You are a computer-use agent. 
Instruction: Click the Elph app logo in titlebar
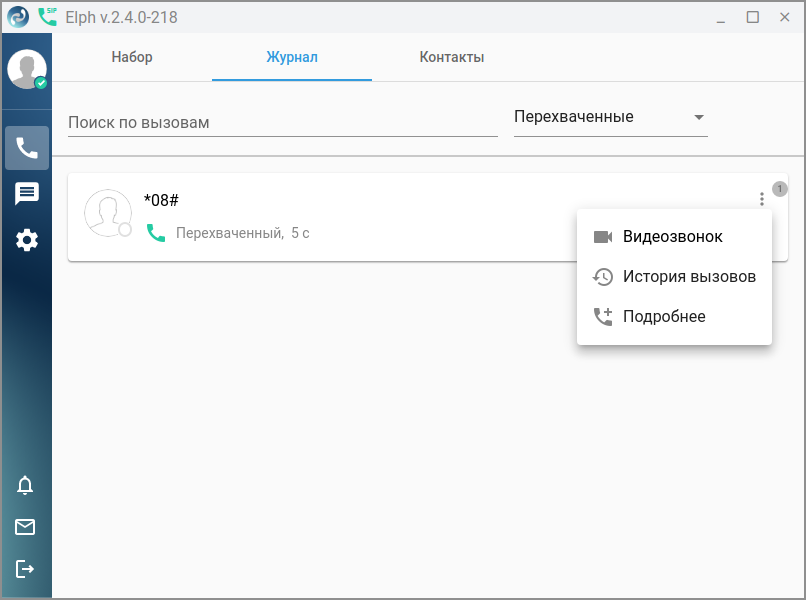(x=18, y=17)
